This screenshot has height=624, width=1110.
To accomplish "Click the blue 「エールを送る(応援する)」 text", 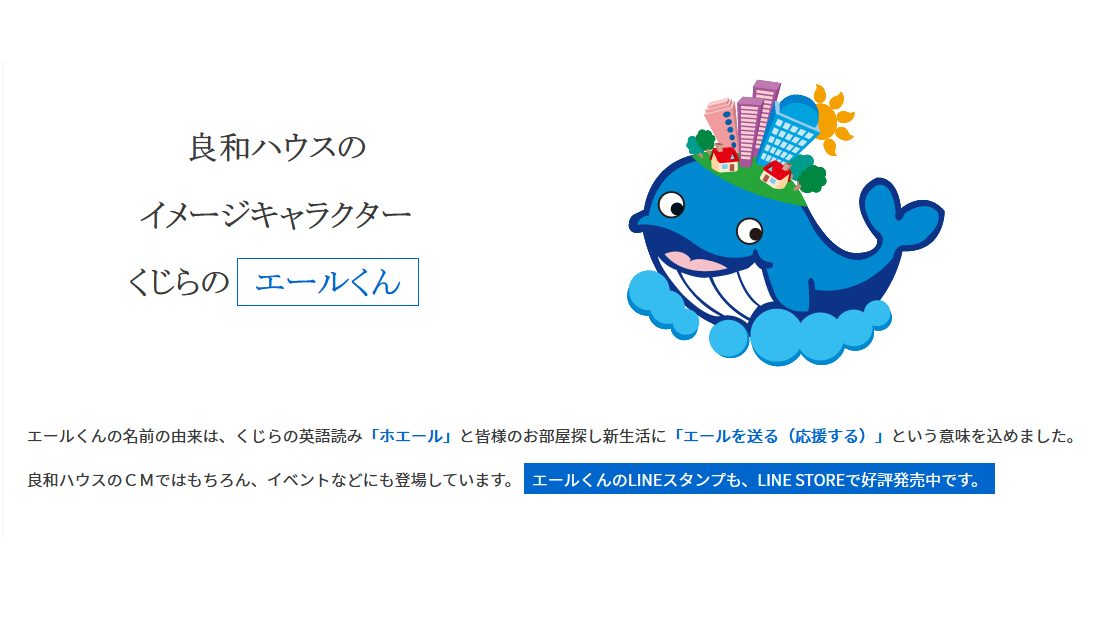I will pos(777,436).
